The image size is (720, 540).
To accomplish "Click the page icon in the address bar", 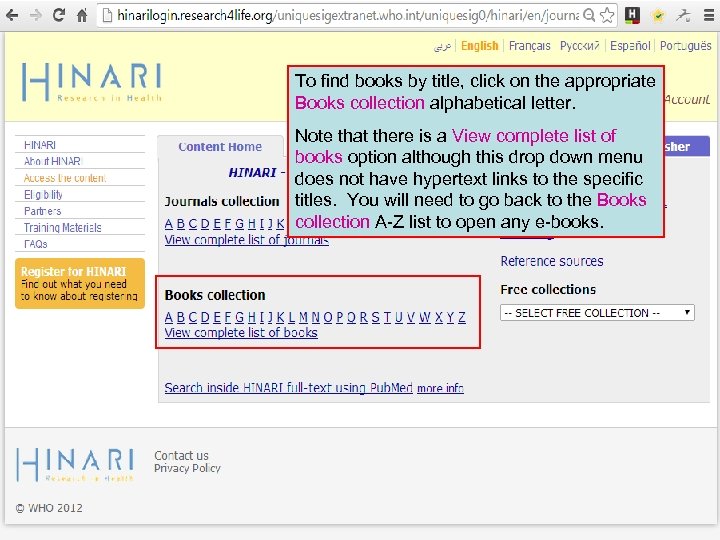I will (107, 16).
